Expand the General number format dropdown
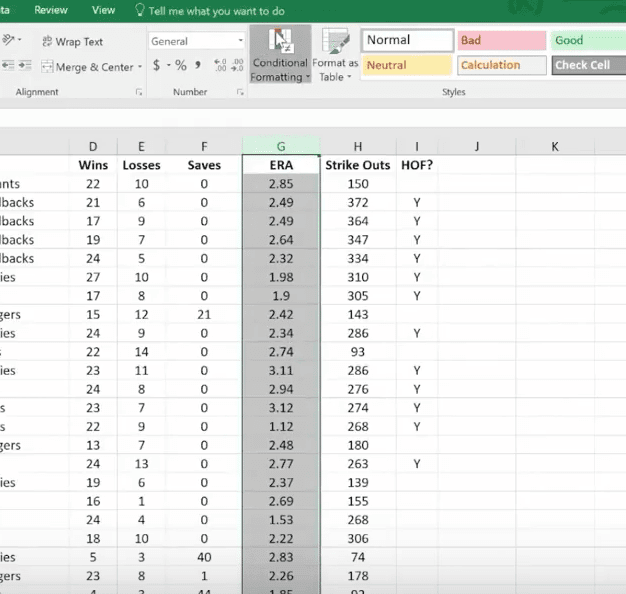The width and height of the screenshot is (626, 594). (x=241, y=41)
